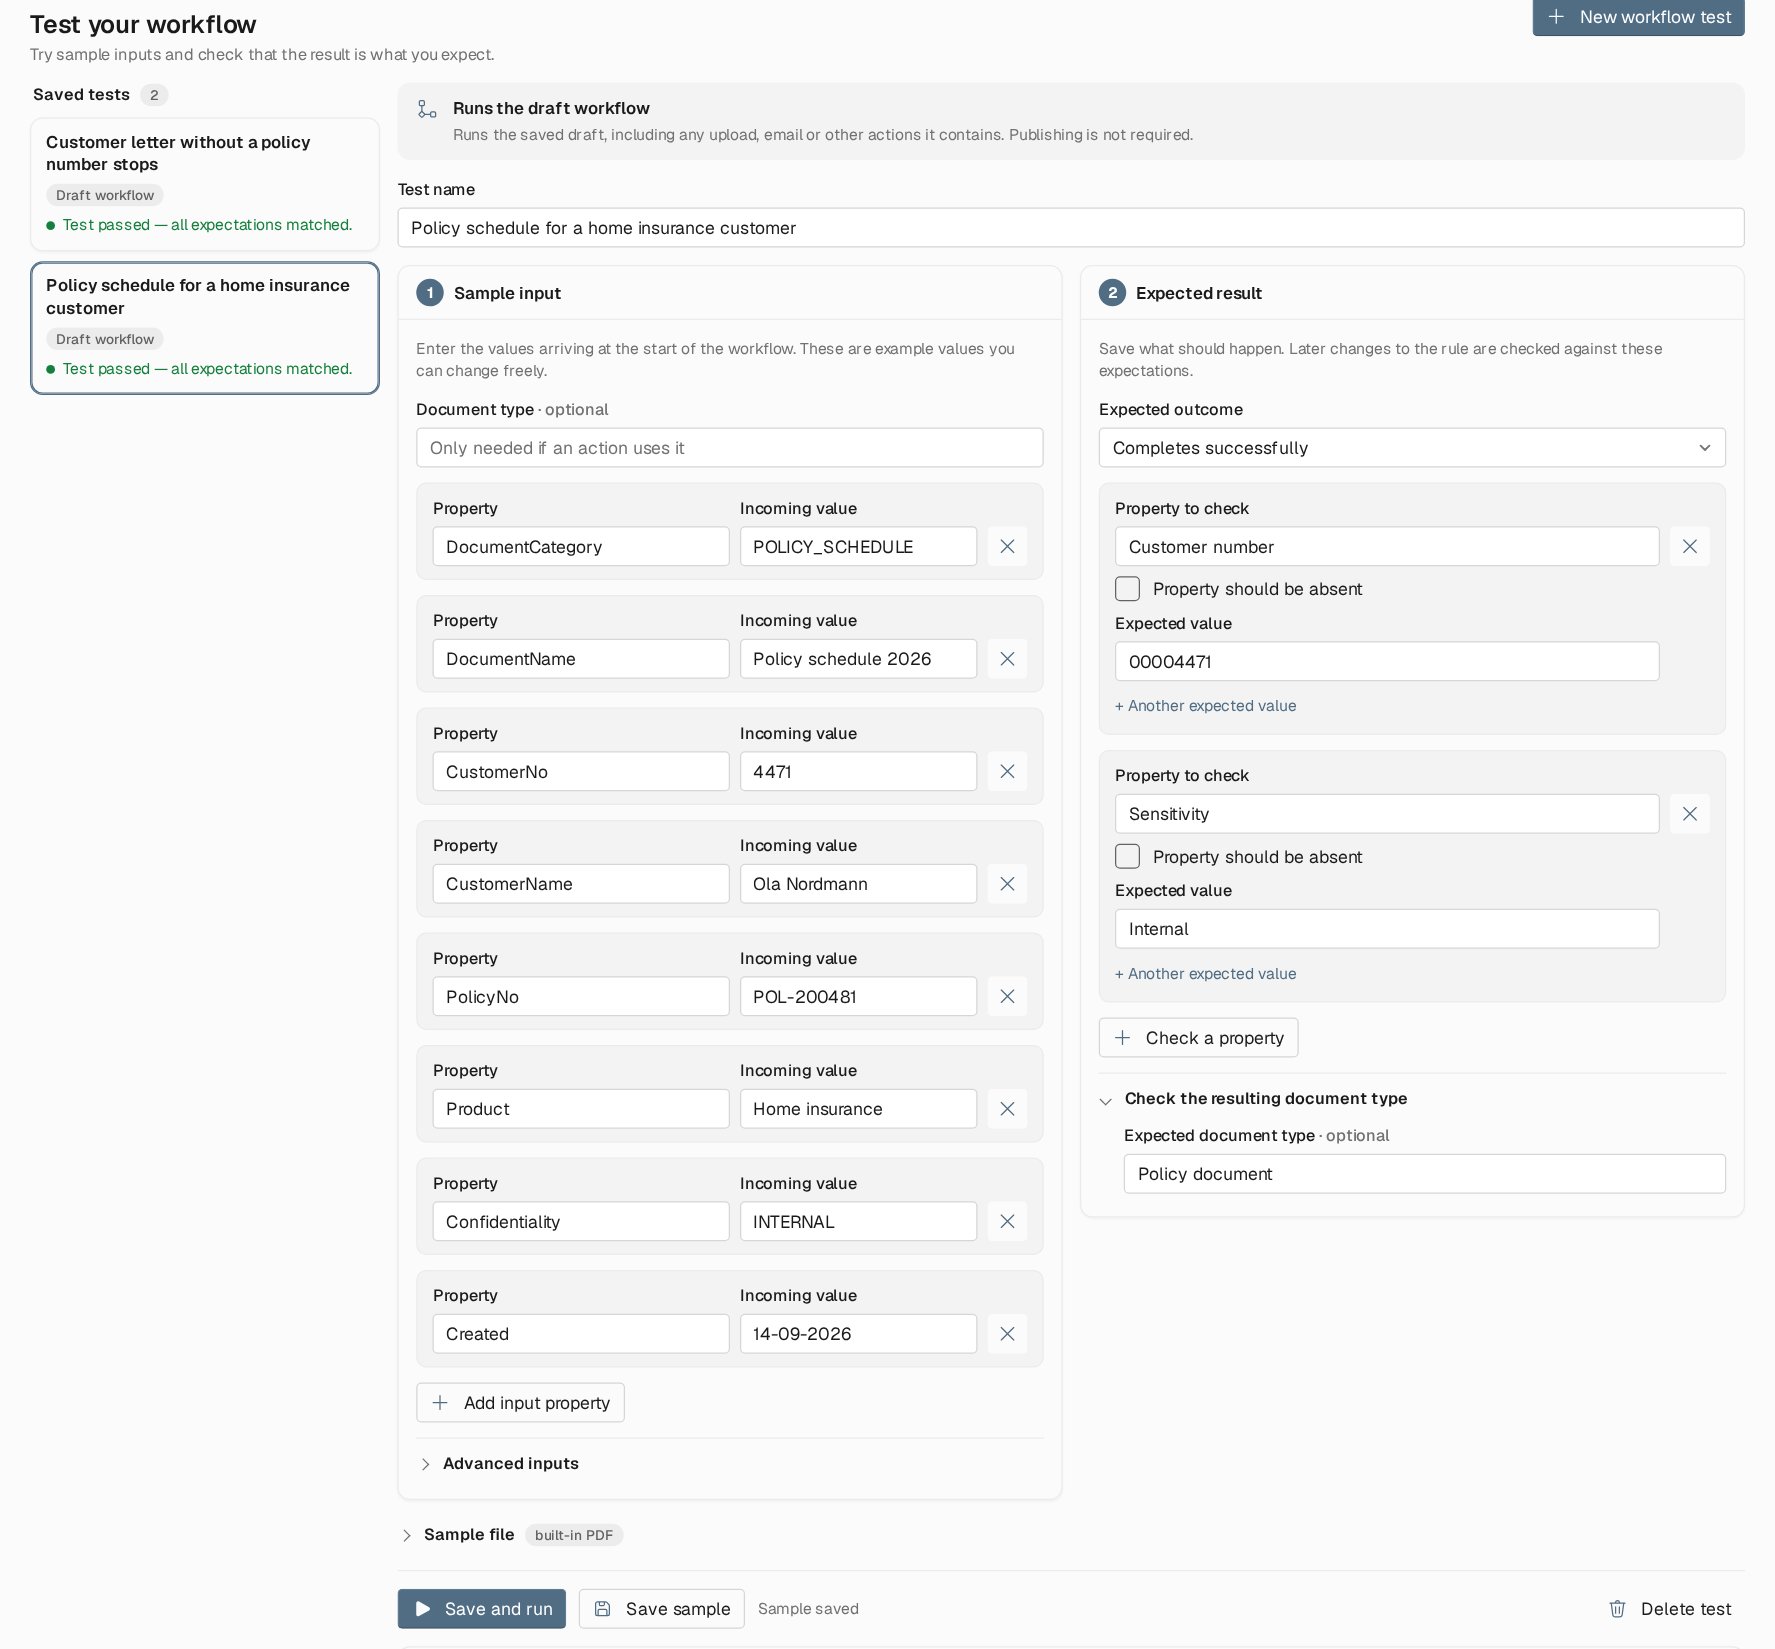Remove the Created input property row
1775x1649 pixels.
coord(1007,1334)
